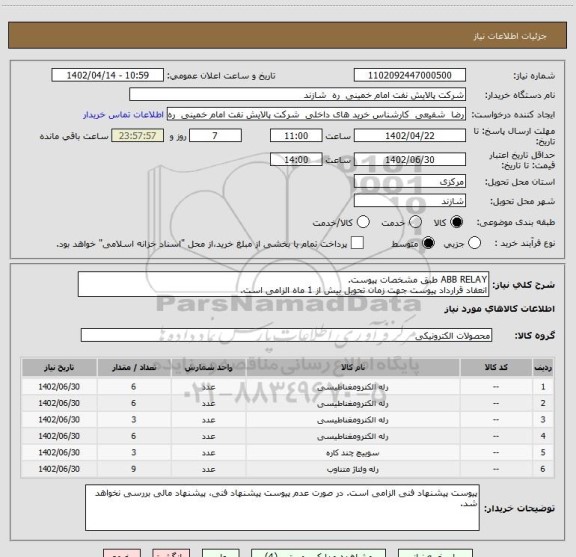Click the deadline time field 11:00
This screenshot has height=557, width=576.
click(296, 136)
